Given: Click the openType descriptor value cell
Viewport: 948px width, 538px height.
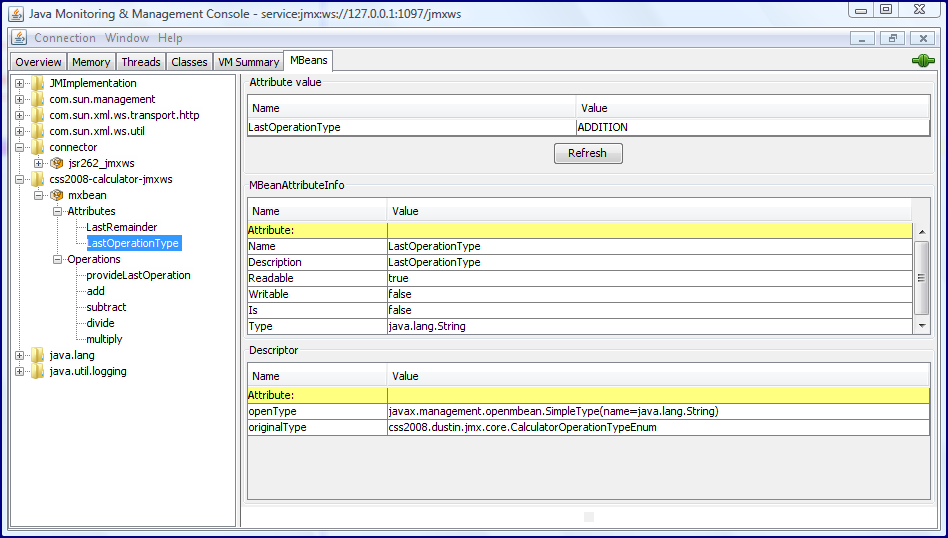Looking at the screenshot, I should 658,411.
